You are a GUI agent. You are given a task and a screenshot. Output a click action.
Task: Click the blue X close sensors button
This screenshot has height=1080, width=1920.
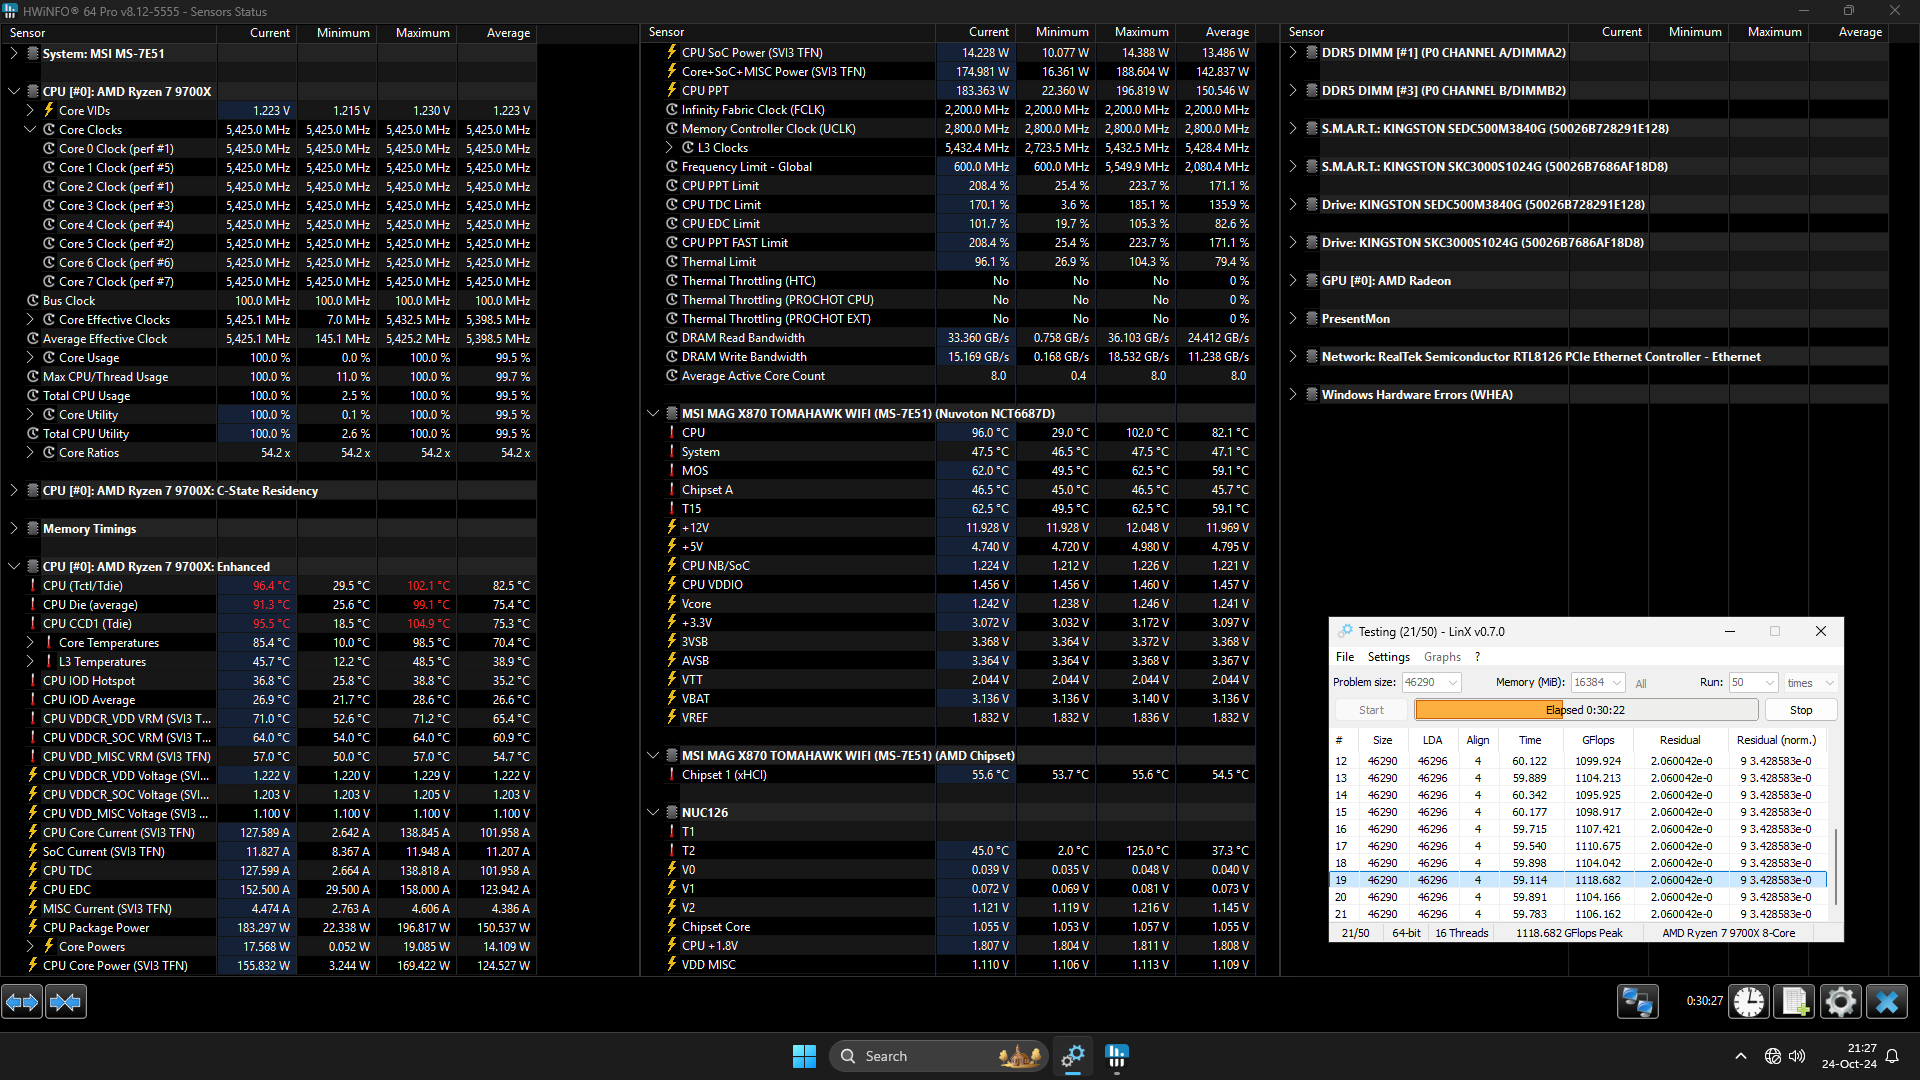click(x=1887, y=1001)
